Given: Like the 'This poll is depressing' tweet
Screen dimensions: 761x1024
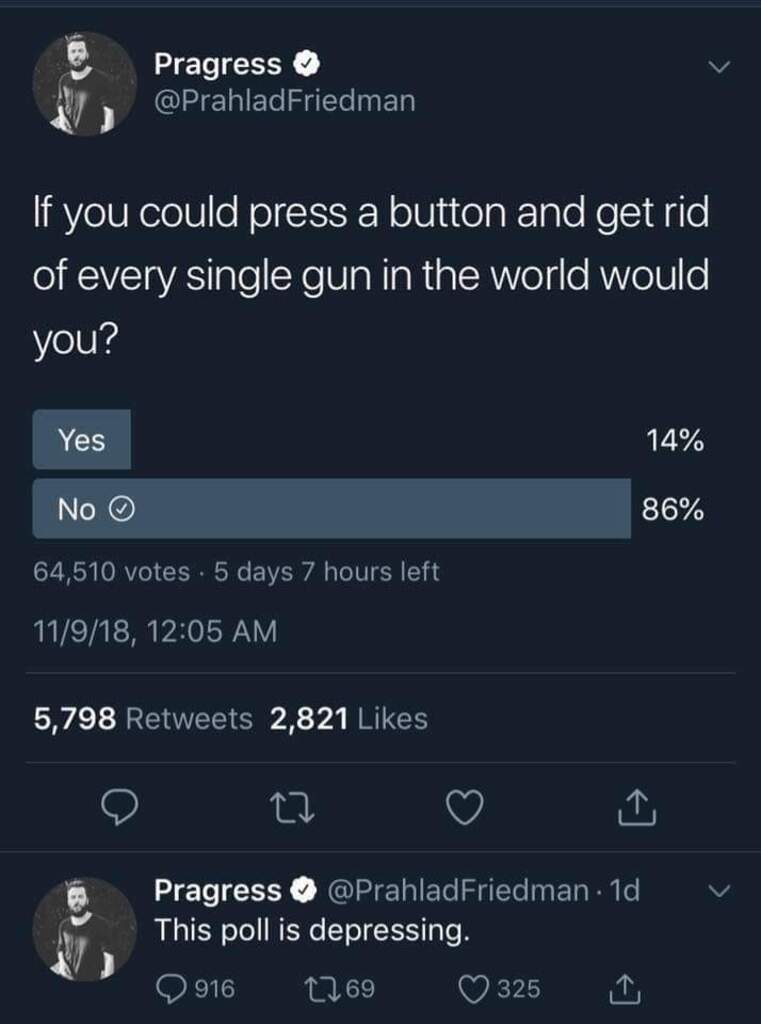Looking at the screenshot, I should [x=473, y=989].
